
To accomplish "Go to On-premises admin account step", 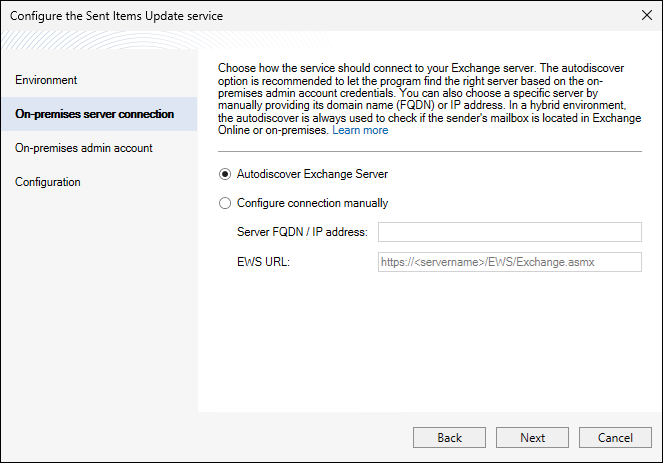I will point(84,148).
